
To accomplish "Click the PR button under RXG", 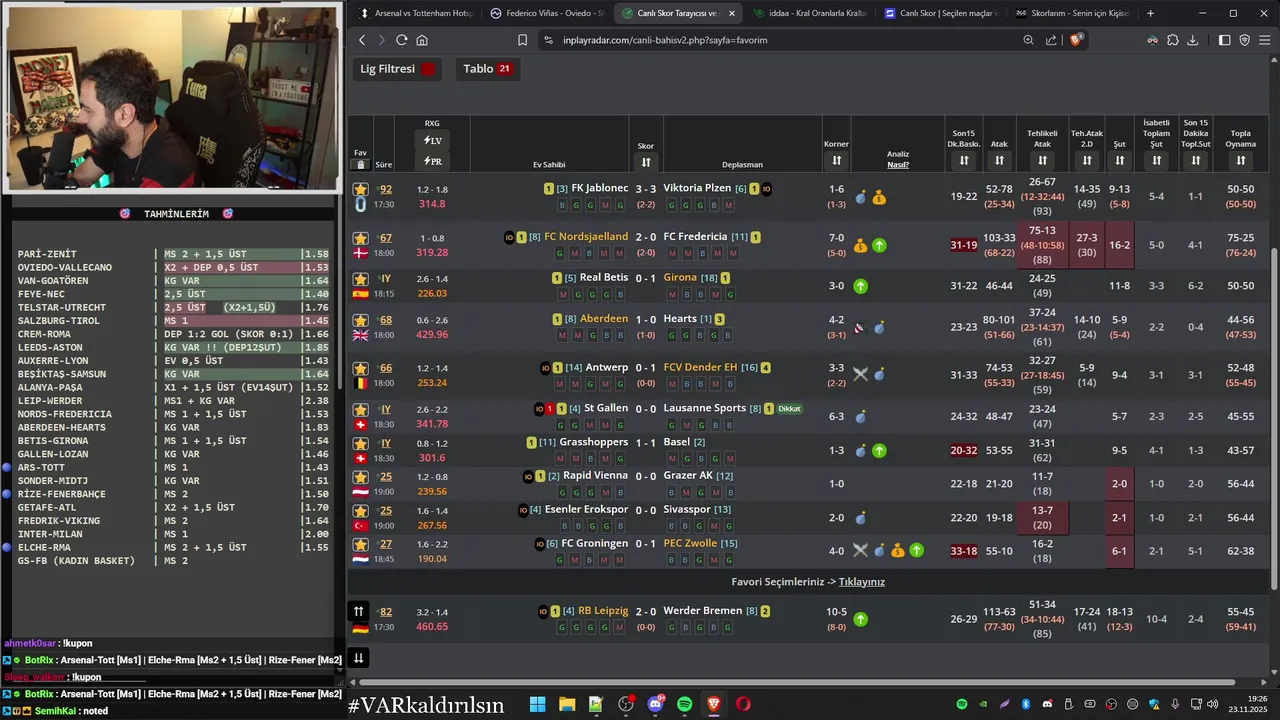I will [x=432, y=161].
